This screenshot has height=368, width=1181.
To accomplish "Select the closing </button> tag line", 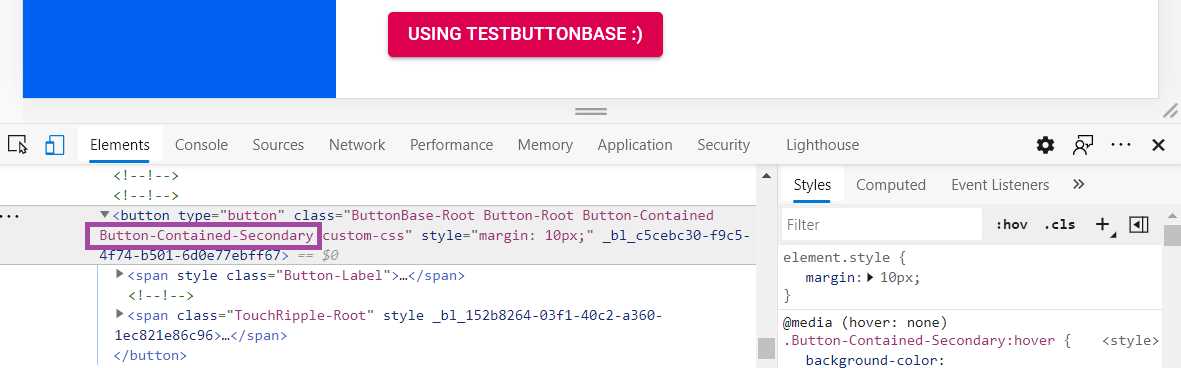I will [149, 354].
